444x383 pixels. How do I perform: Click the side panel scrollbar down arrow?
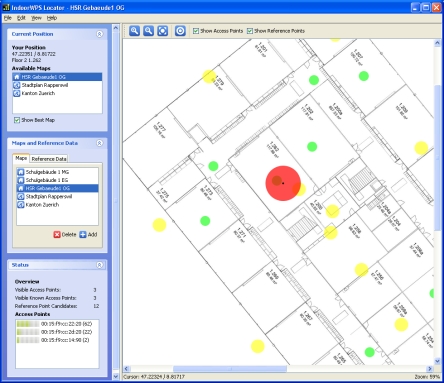(x=116, y=377)
